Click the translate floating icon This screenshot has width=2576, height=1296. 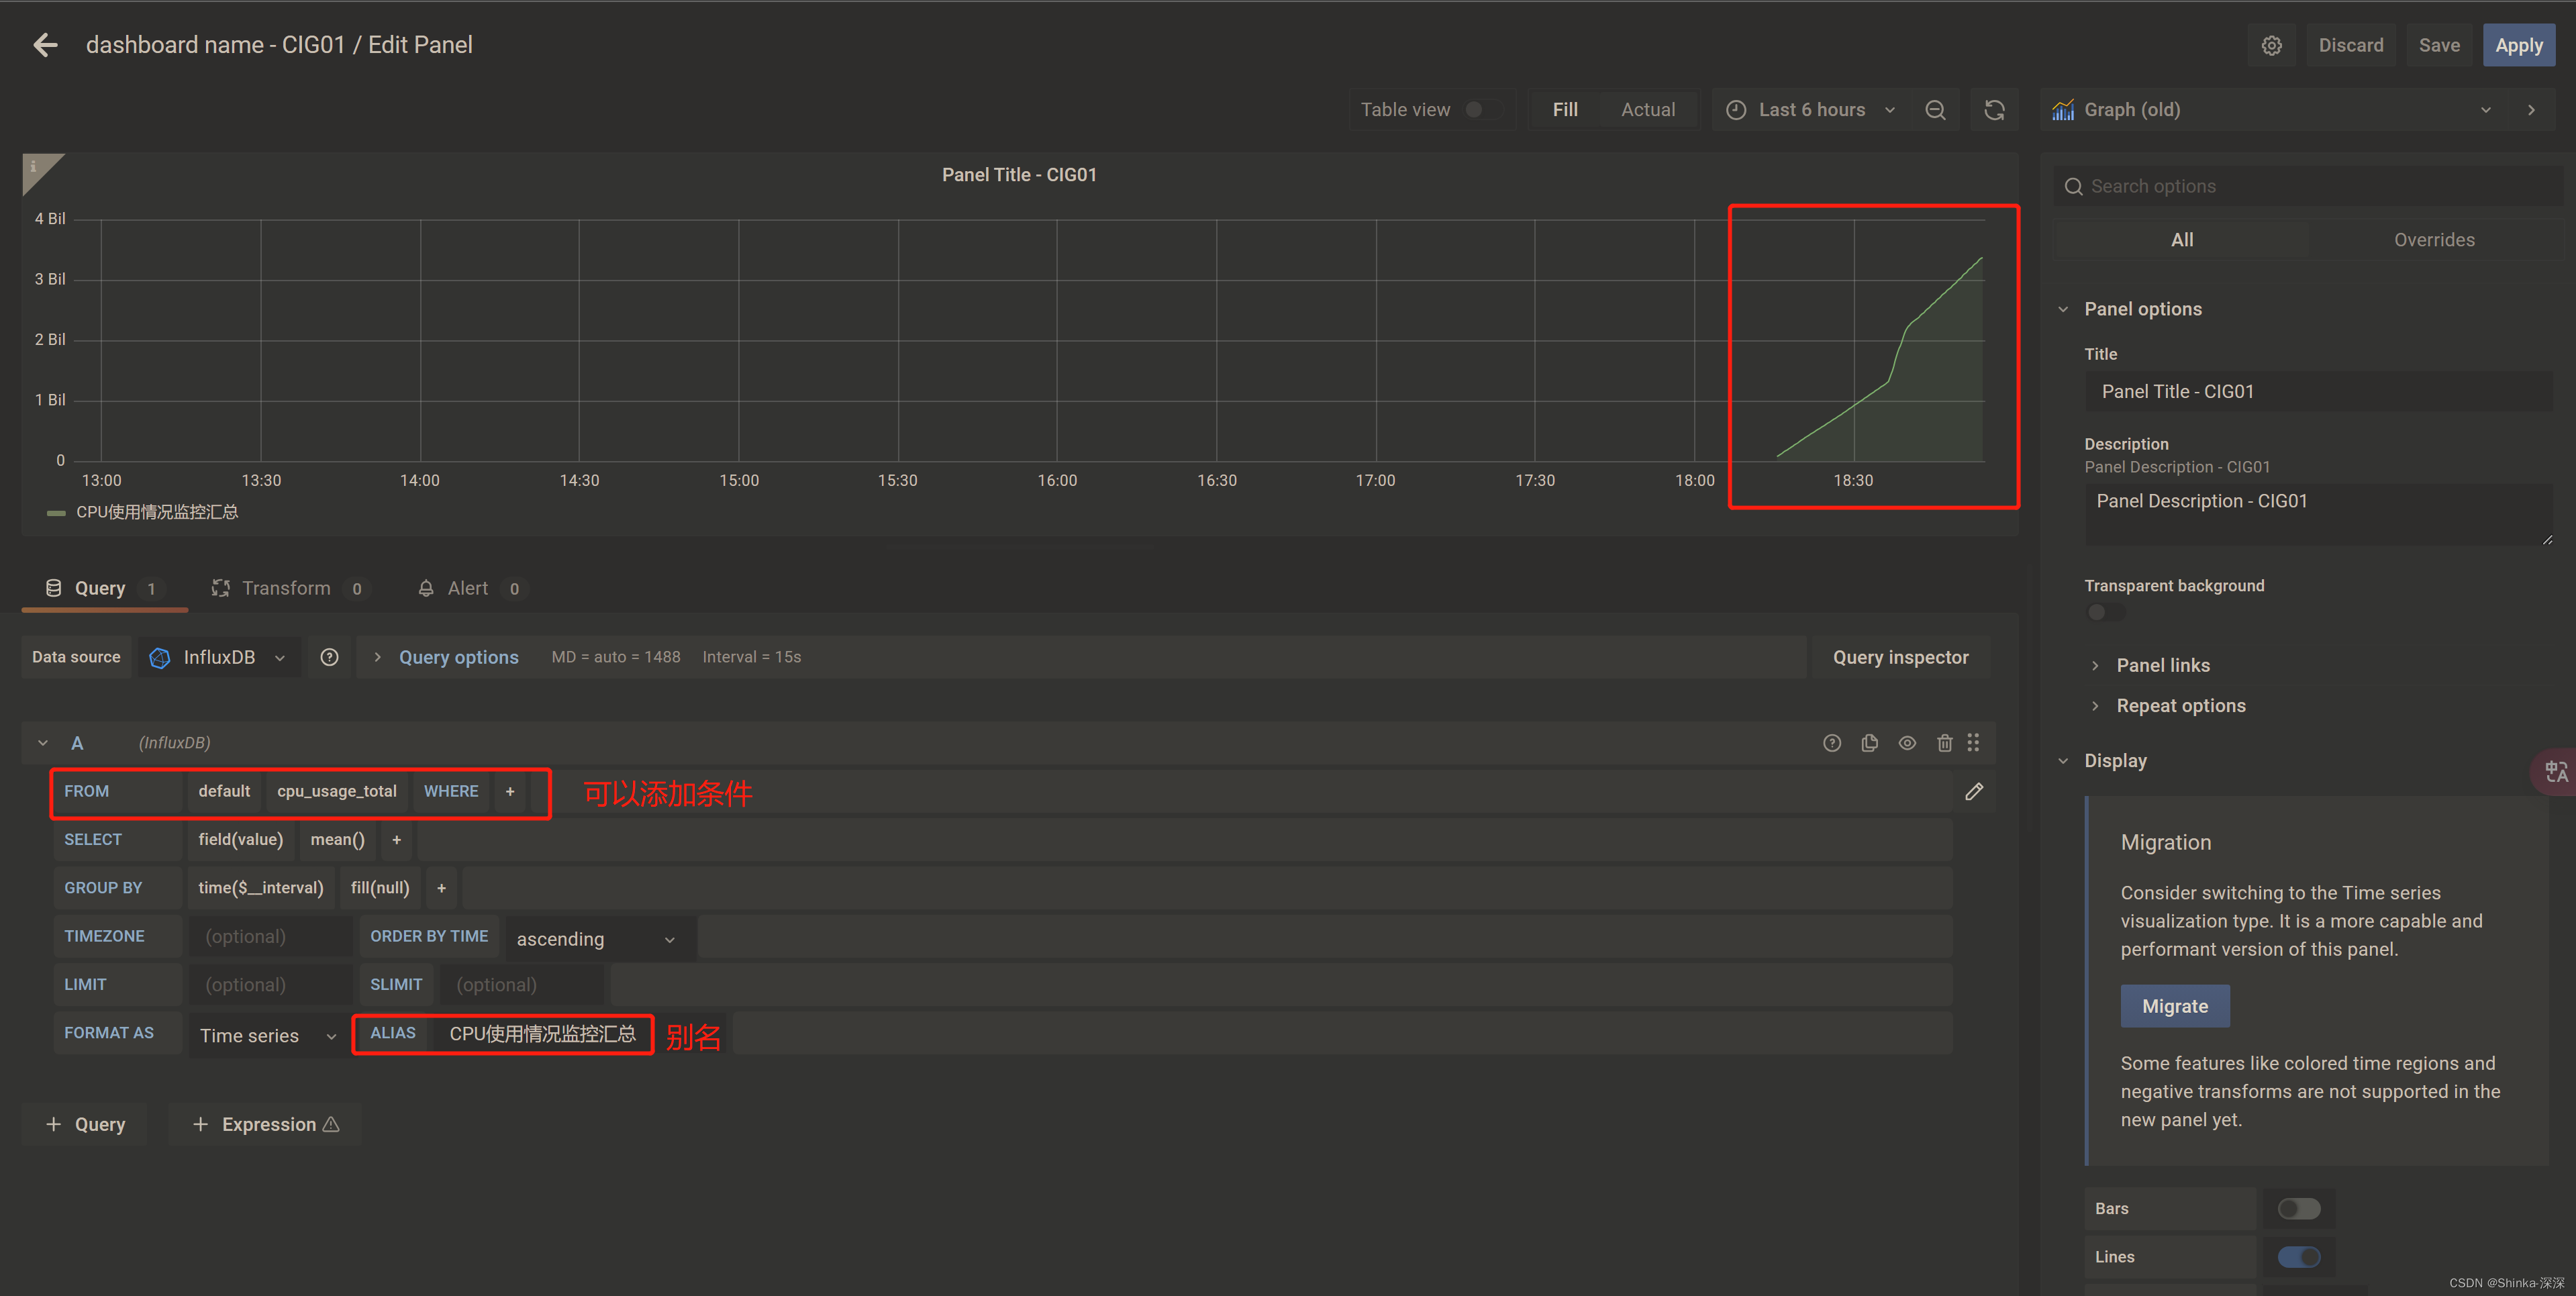pyautogui.click(x=2556, y=771)
